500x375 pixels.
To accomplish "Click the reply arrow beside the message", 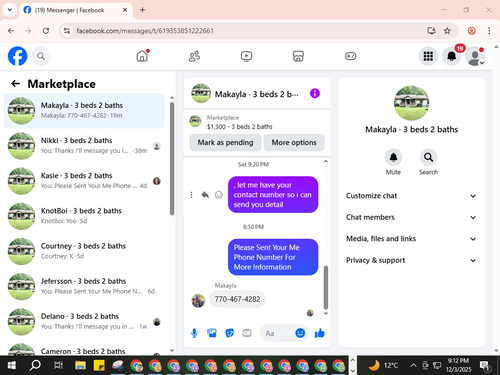I will click(x=205, y=195).
